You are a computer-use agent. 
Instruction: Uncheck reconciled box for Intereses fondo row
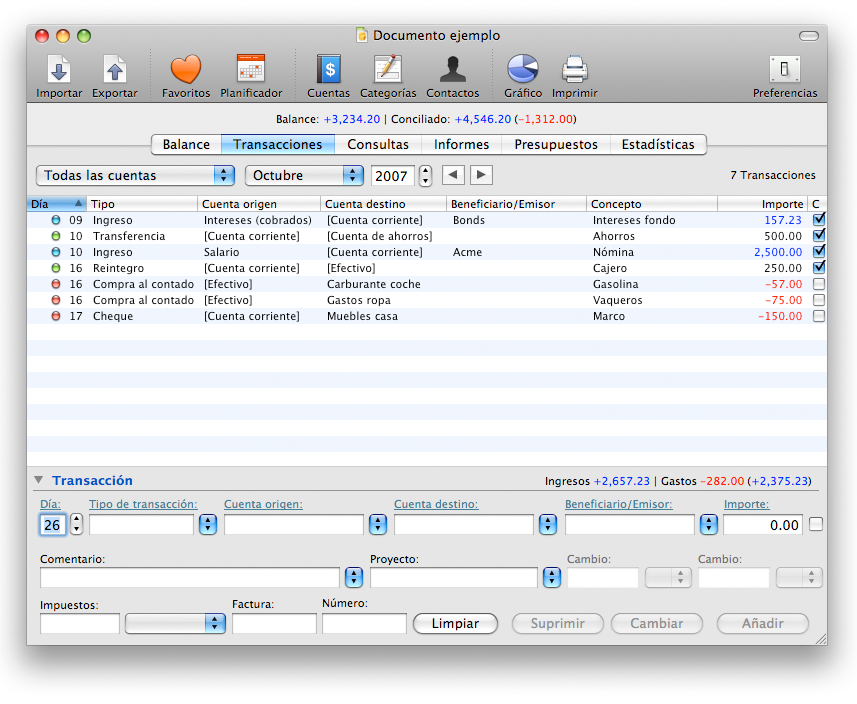[x=819, y=220]
